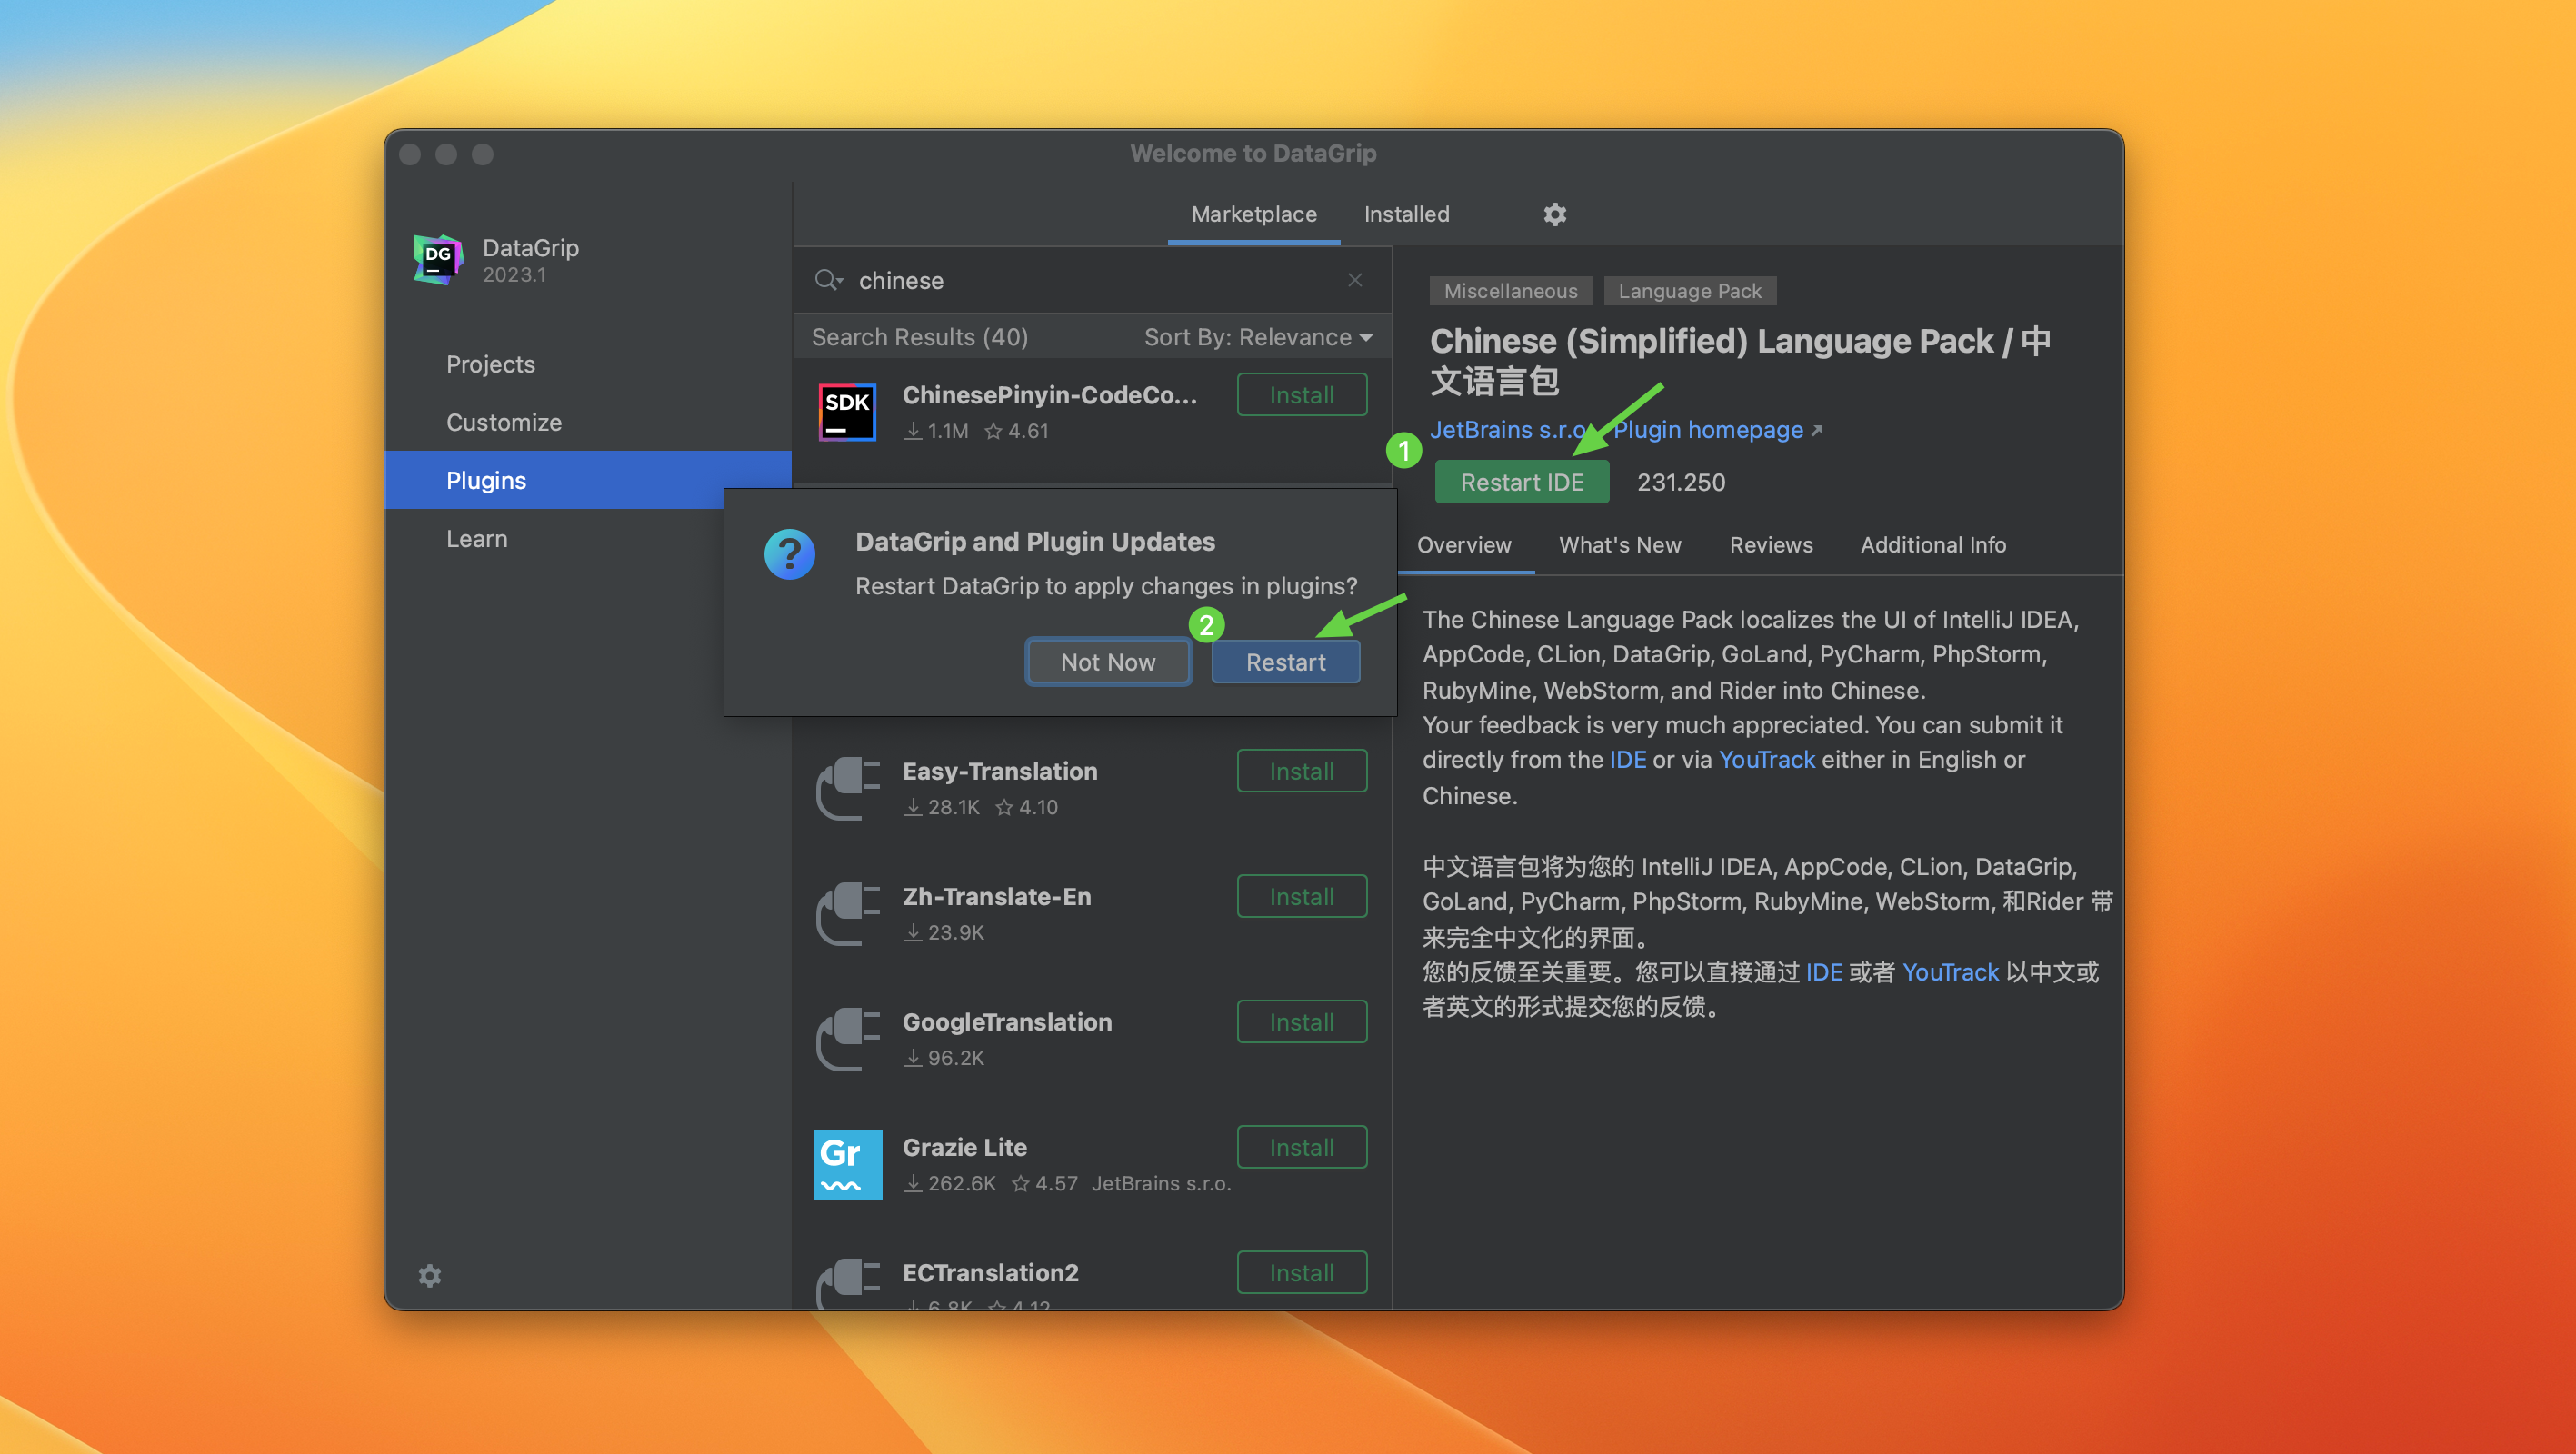Click the question mark icon in the dialog

coord(789,554)
